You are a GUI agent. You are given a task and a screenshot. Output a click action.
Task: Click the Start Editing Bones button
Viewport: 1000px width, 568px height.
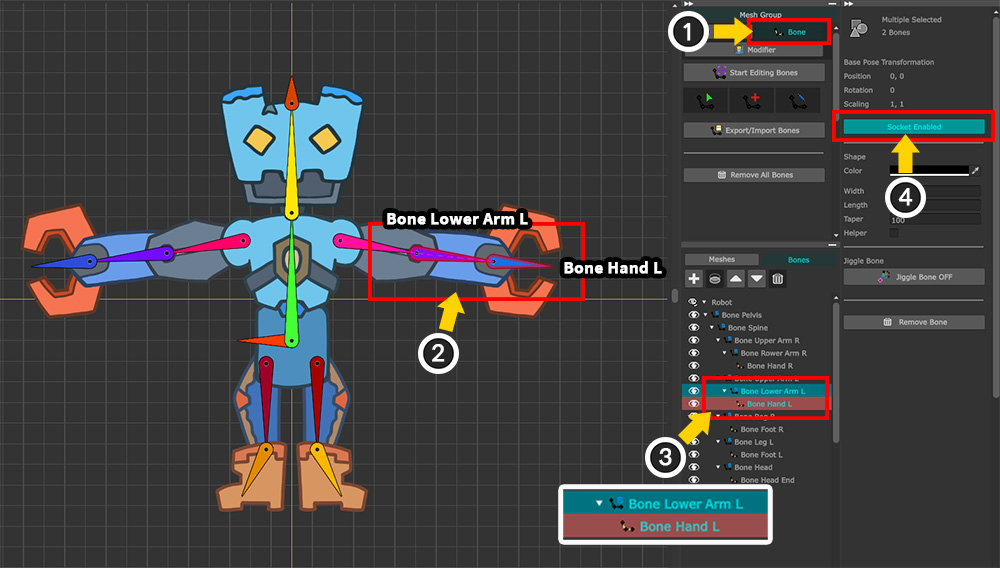tap(755, 72)
